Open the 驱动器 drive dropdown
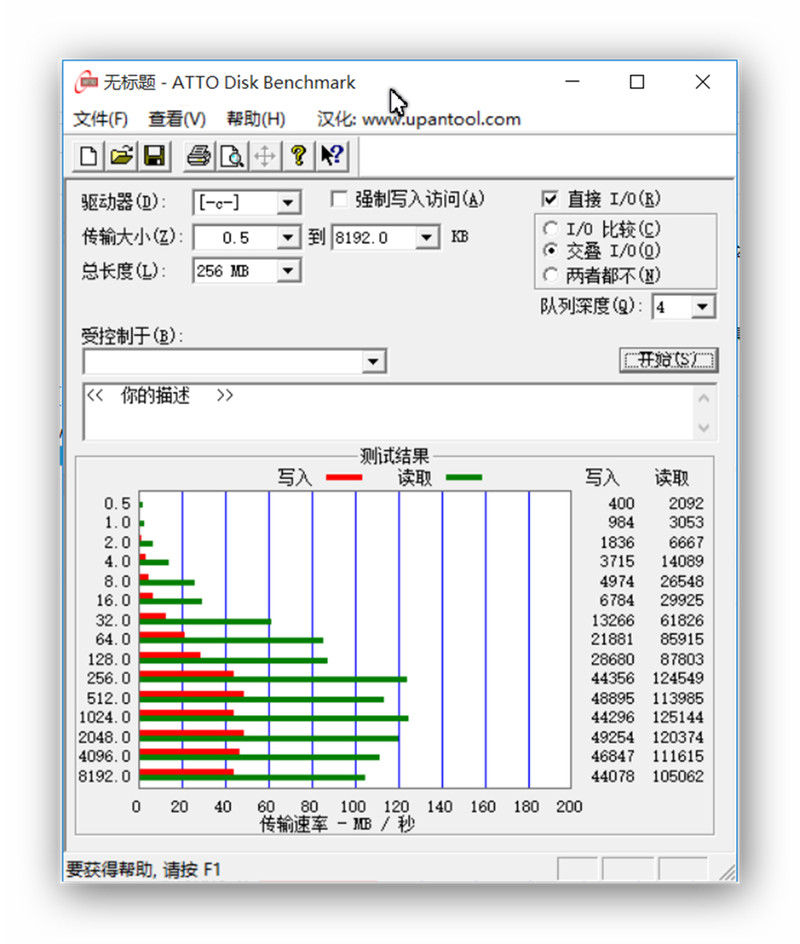The height and width of the screenshot is (944, 800). 288,202
